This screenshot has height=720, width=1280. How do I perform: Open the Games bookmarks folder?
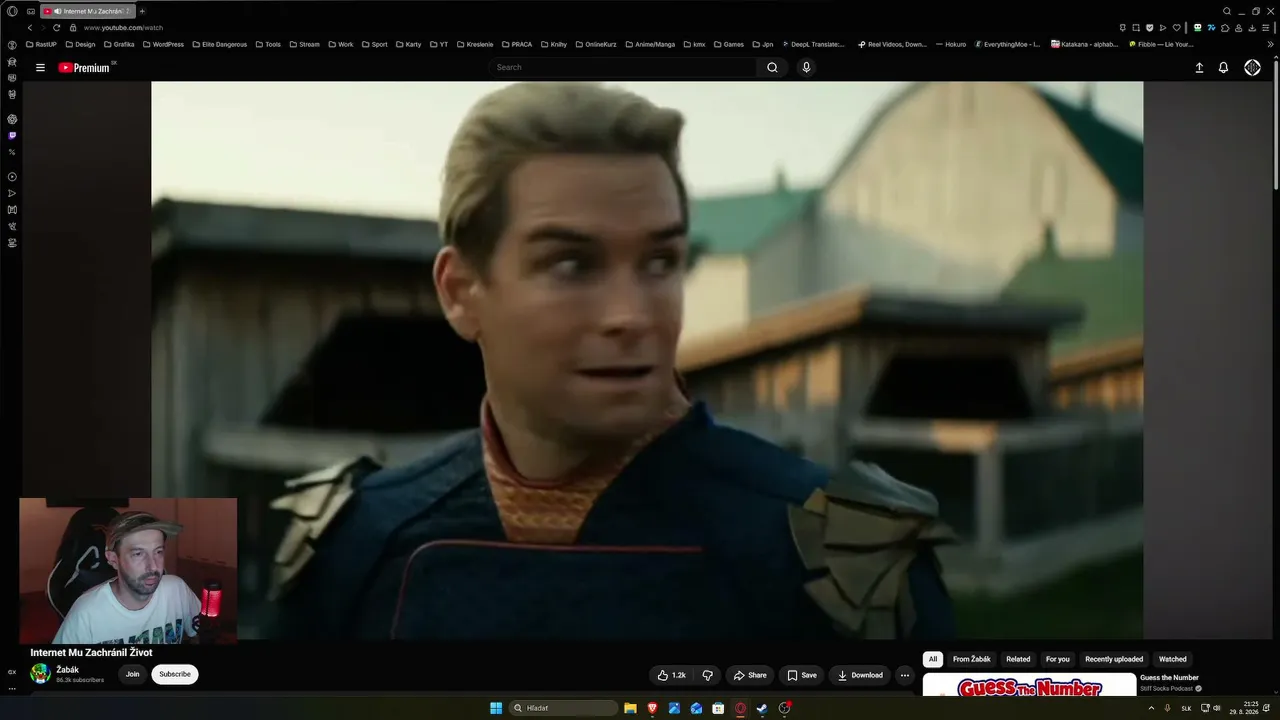[x=728, y=44]
